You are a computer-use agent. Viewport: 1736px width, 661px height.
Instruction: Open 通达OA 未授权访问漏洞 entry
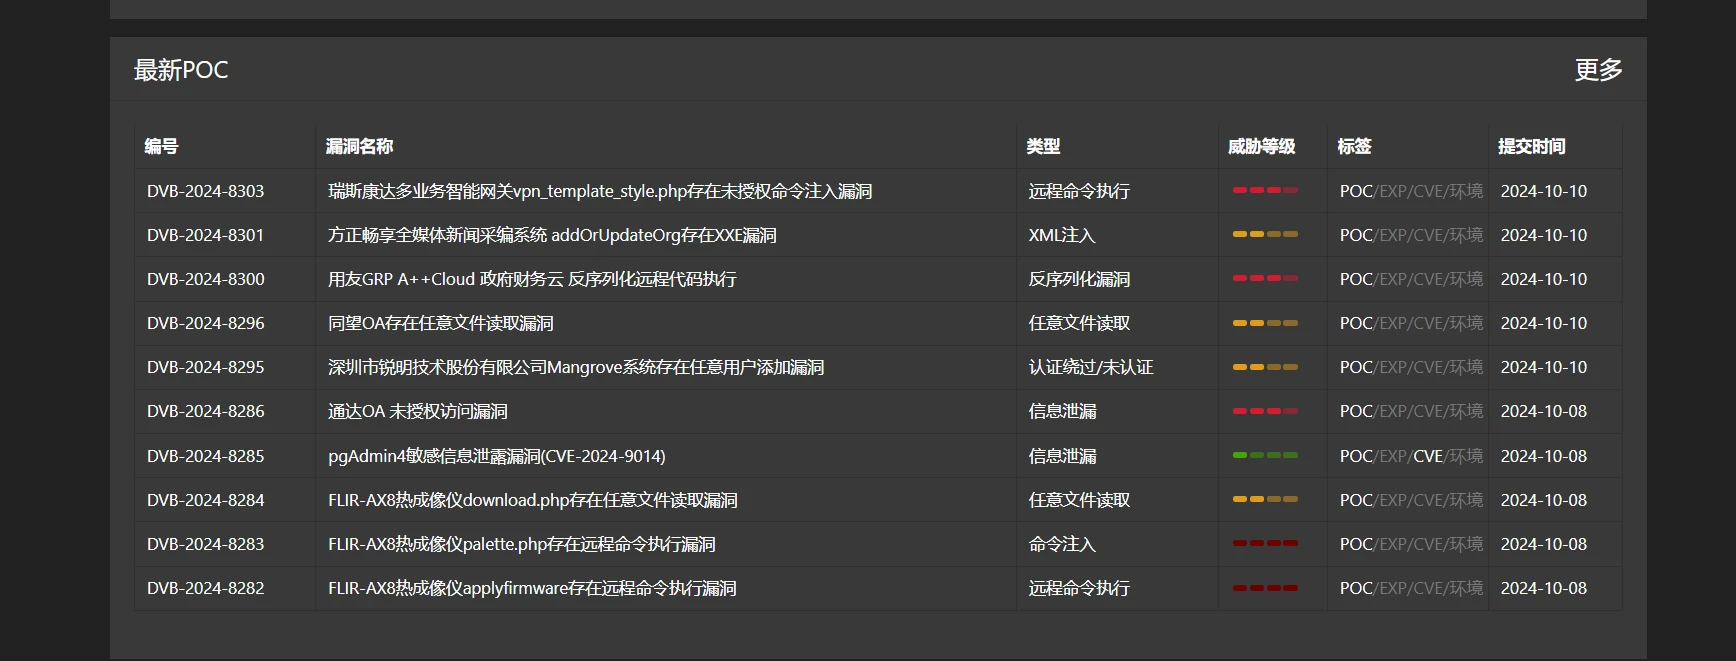pyautogui.click(x=418, y=411)
